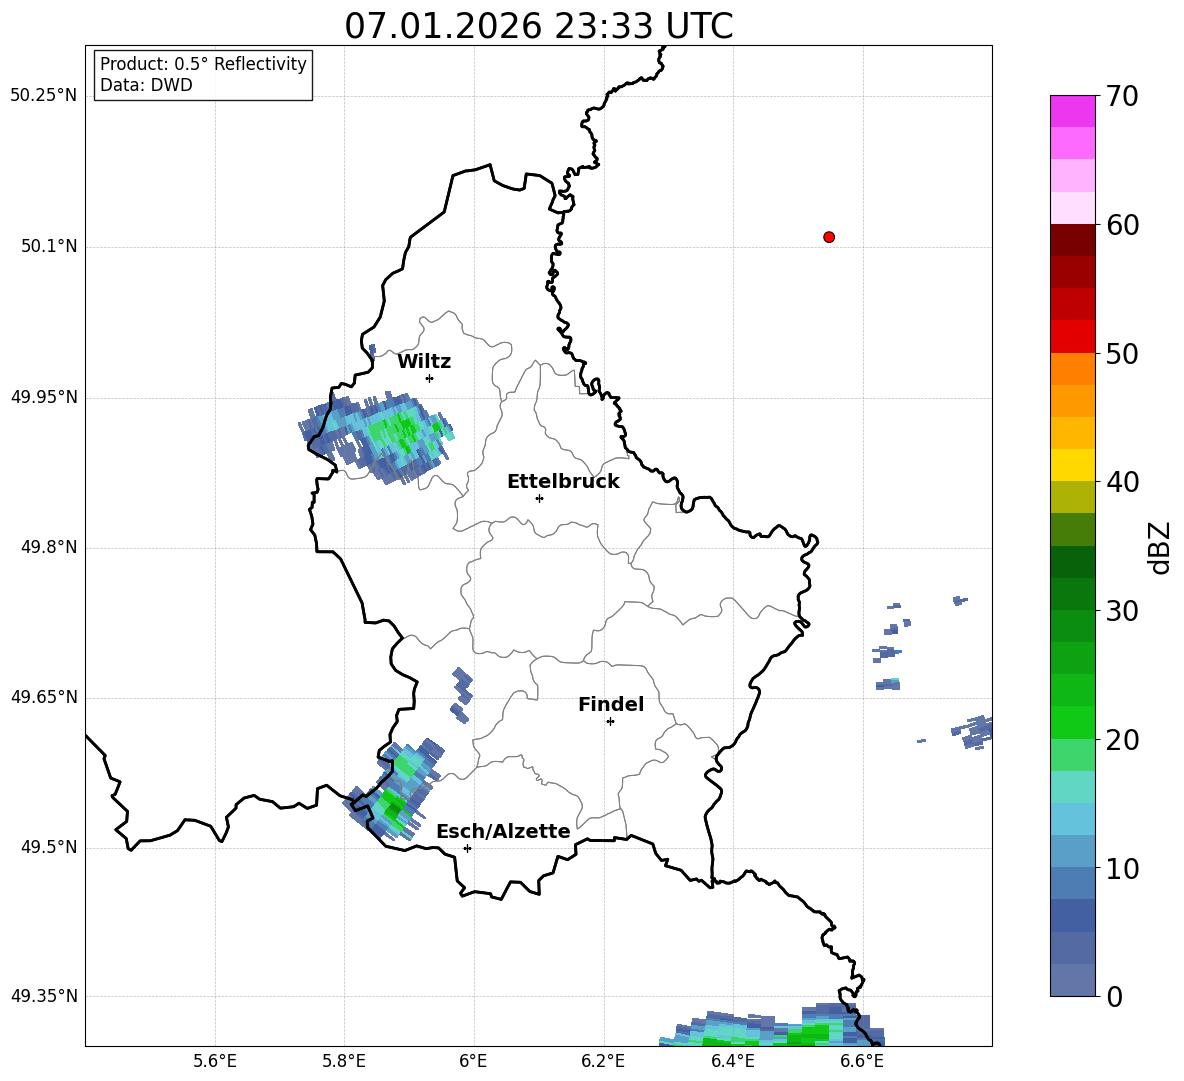Select the Findel city label
Image resolution: width=1184 pixels, height=1081 pixels.
(611, 704)
